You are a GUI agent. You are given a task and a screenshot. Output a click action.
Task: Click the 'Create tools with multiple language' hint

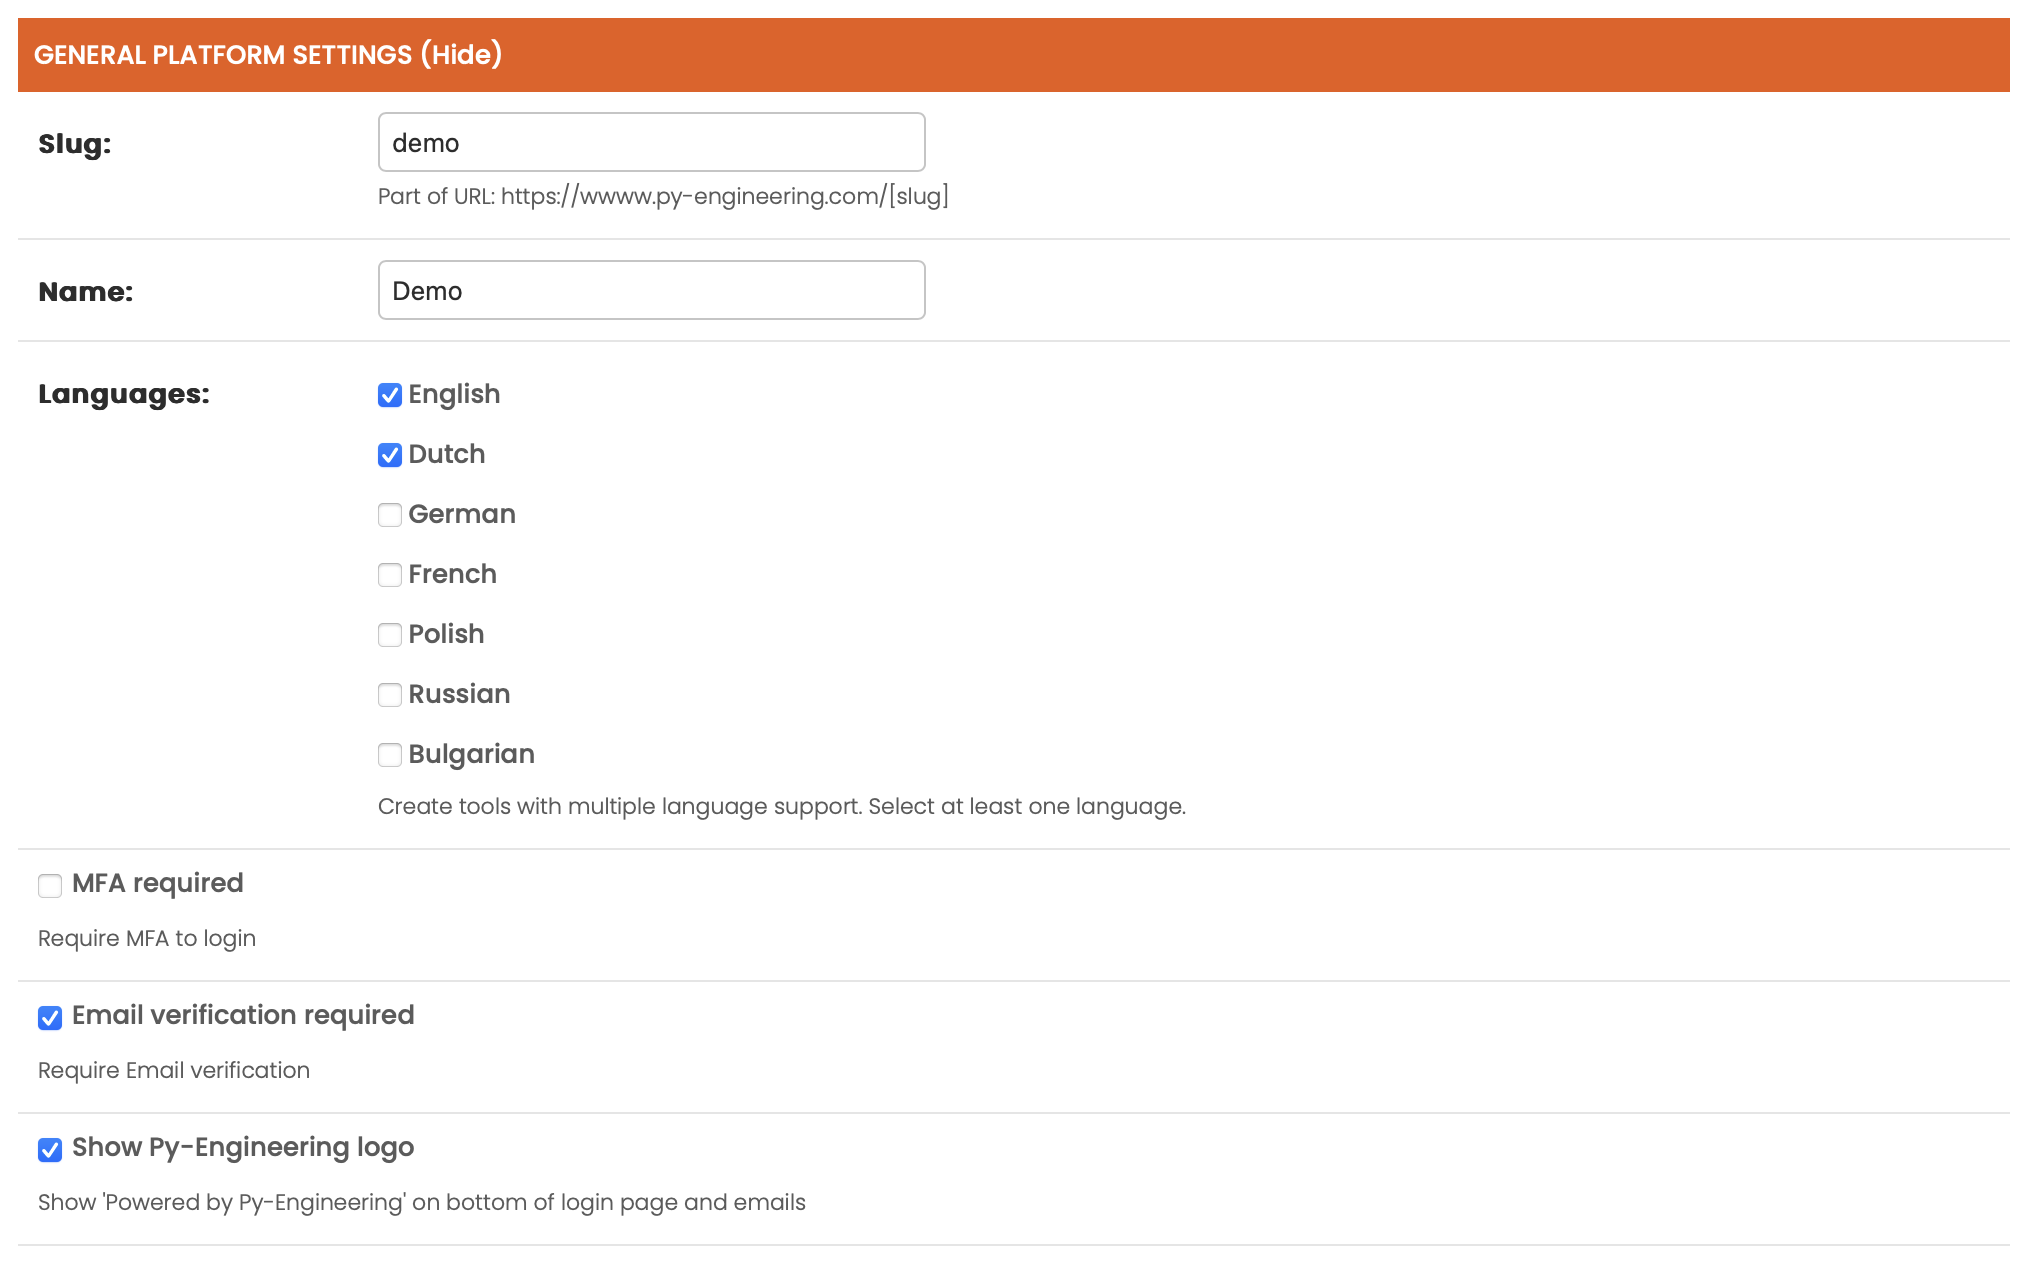coord(782,806)
